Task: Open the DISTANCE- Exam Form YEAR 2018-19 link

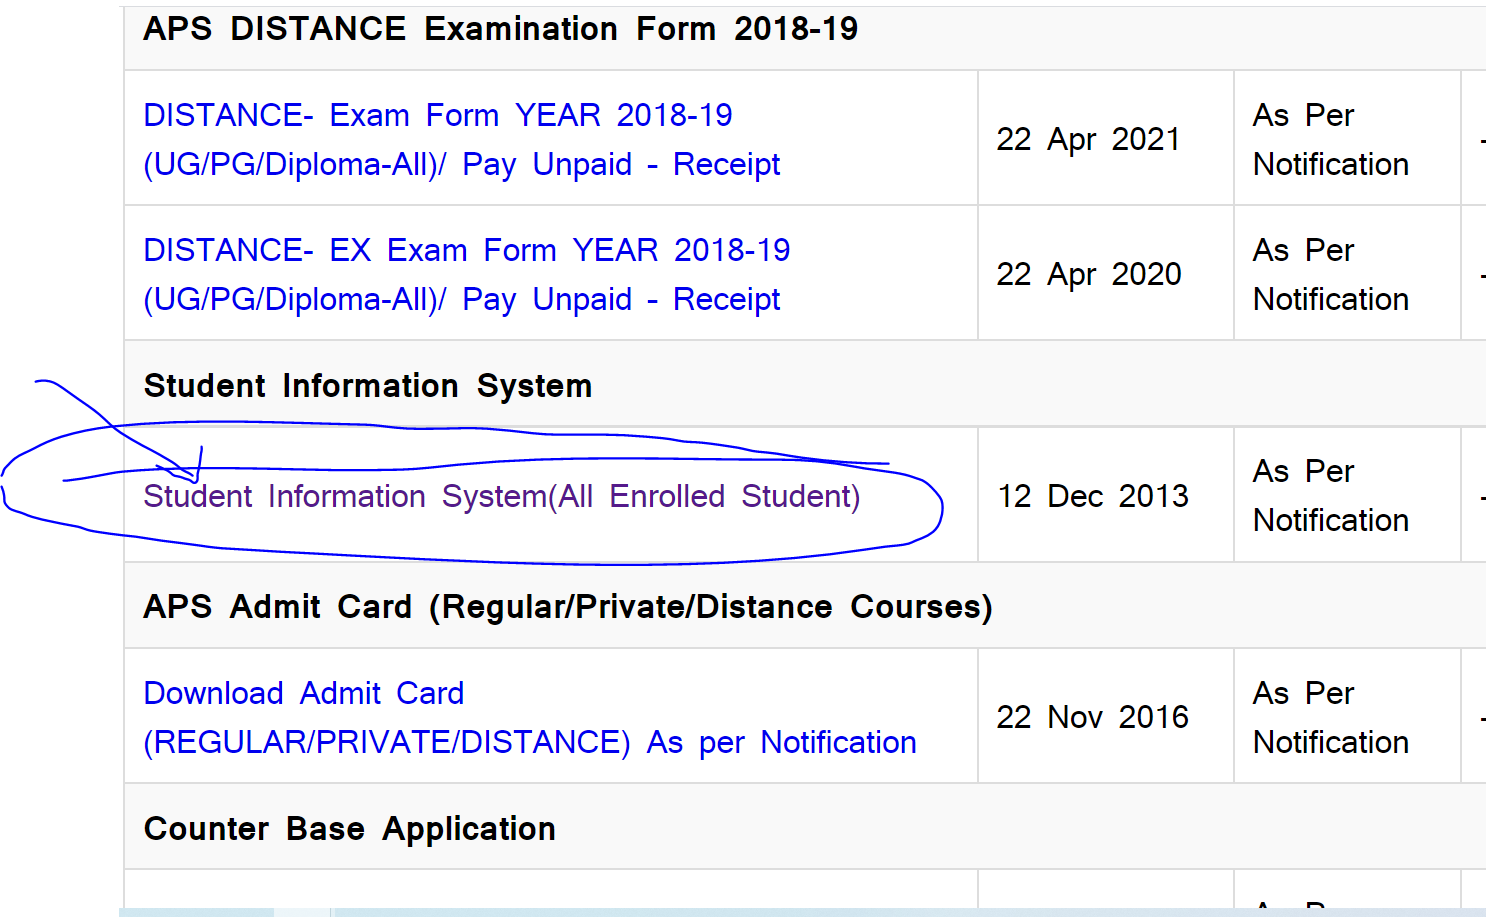Action: click(x=461, y=139)
